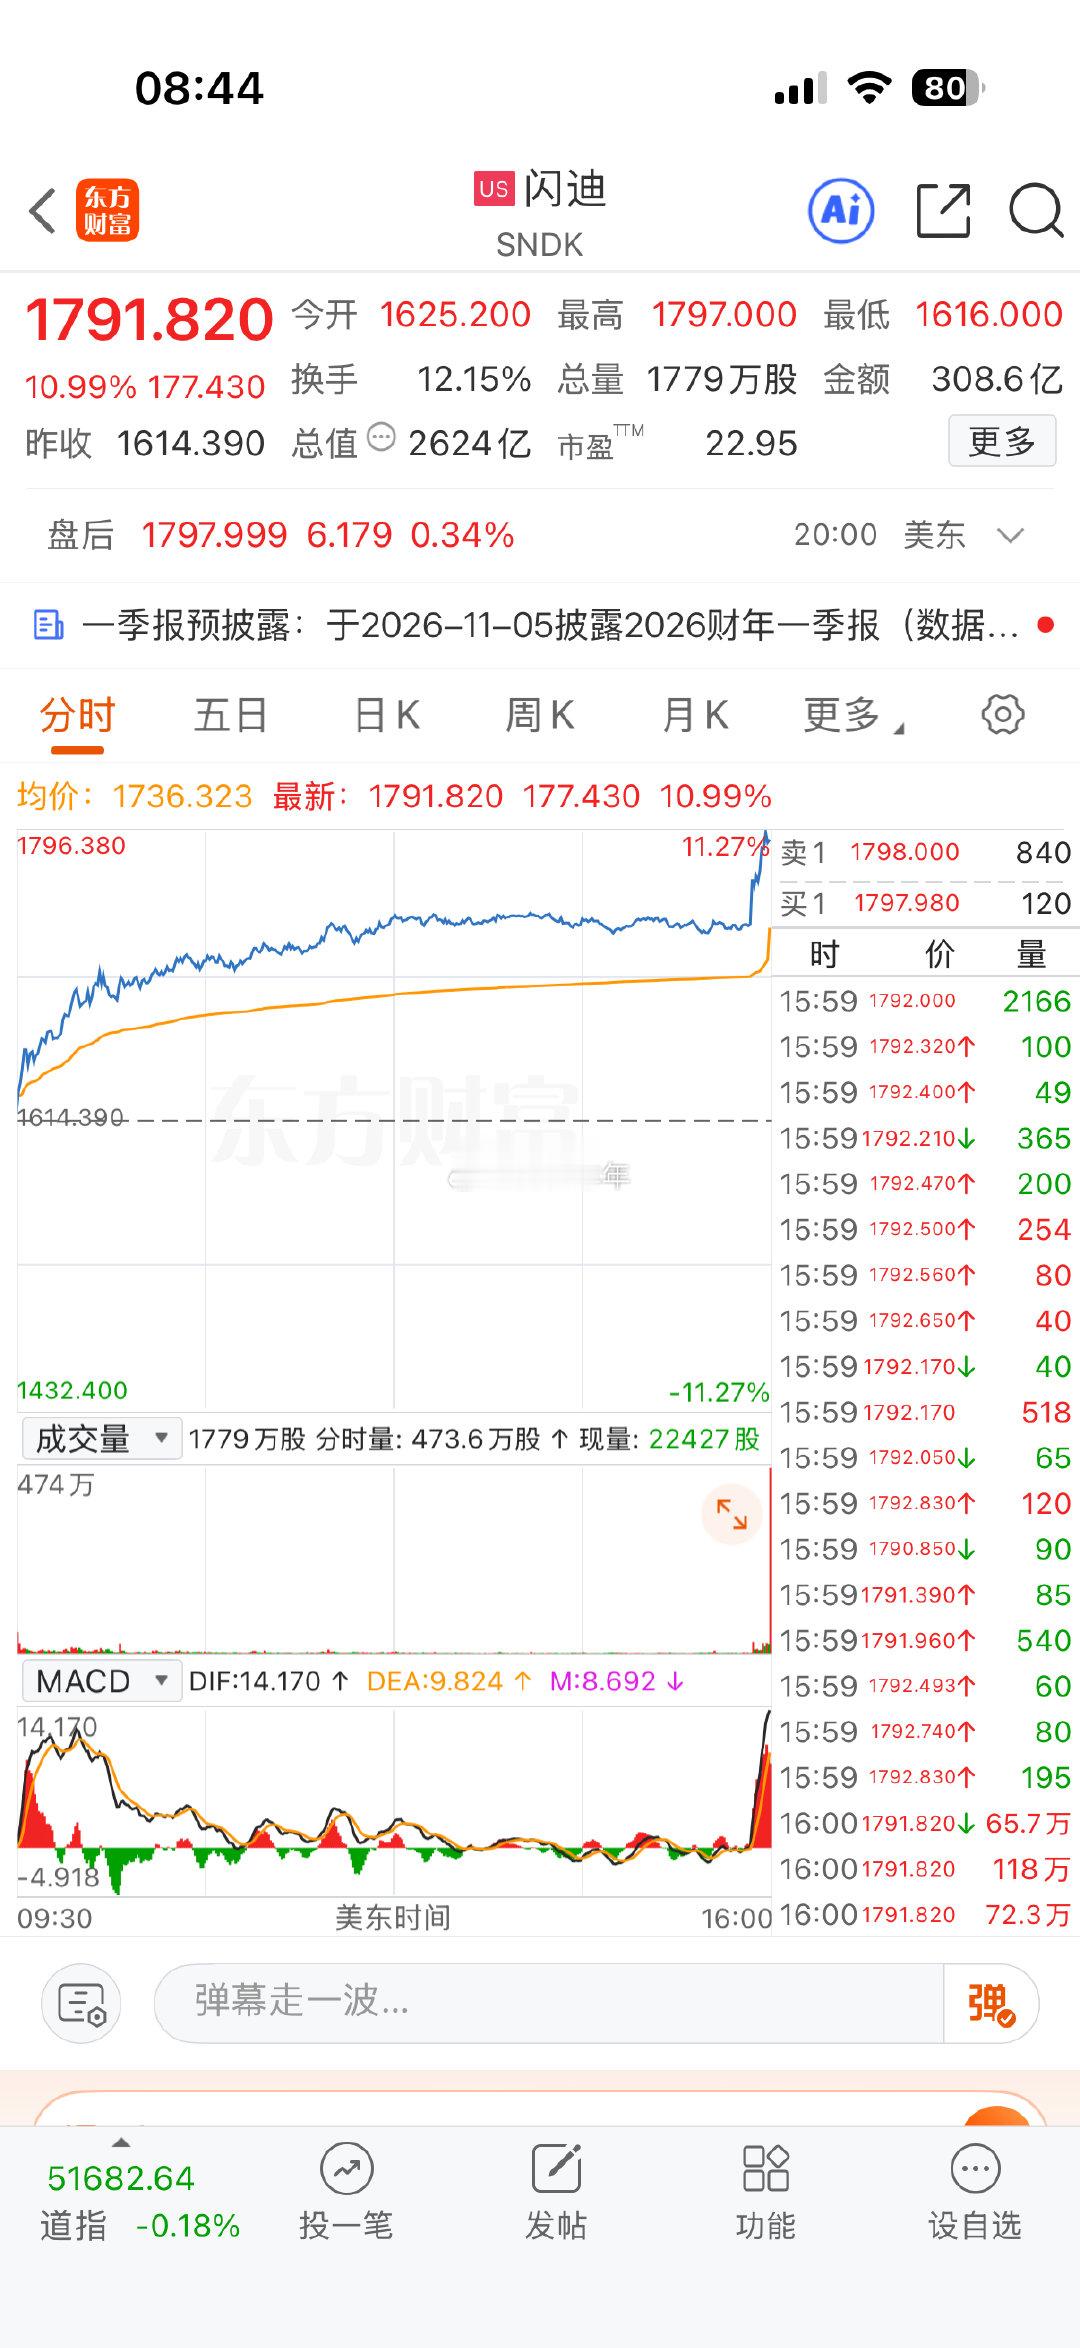The image size is (1080, 2348).
Task: Switch to the 周K tab
Action: pyautogui.click(x=540, y=716)
